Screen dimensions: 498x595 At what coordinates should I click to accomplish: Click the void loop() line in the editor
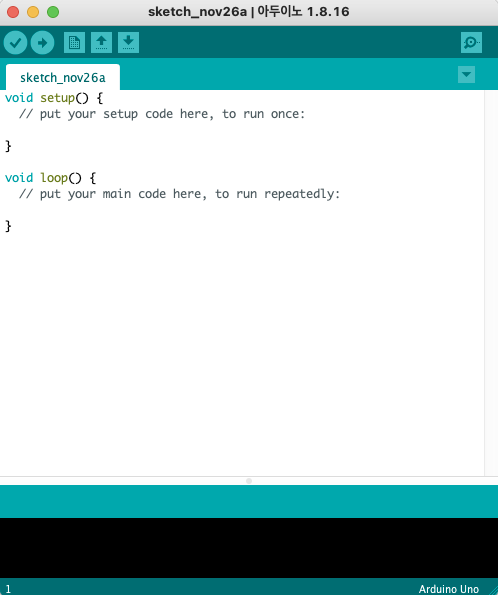(50, 178)
